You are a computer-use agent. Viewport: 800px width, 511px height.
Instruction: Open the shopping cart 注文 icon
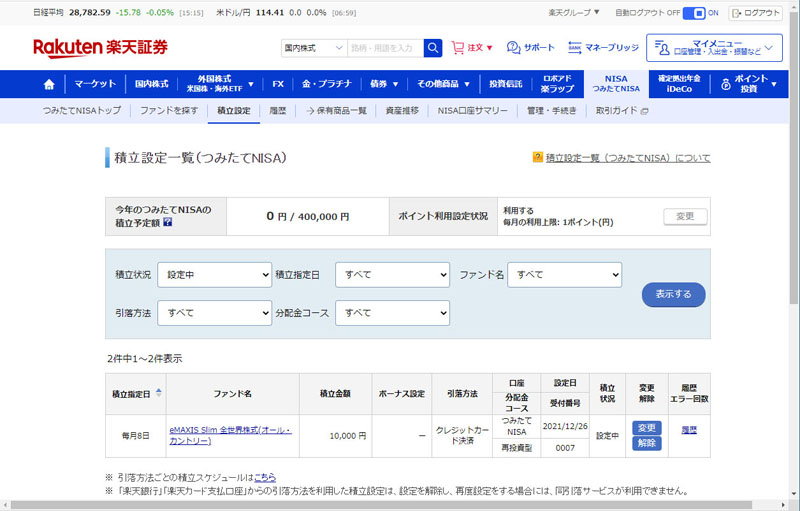(x=458, y=48)
